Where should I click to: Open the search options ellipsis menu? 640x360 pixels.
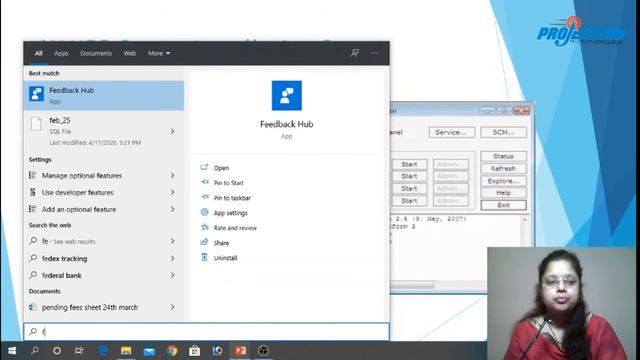(375, 53)
